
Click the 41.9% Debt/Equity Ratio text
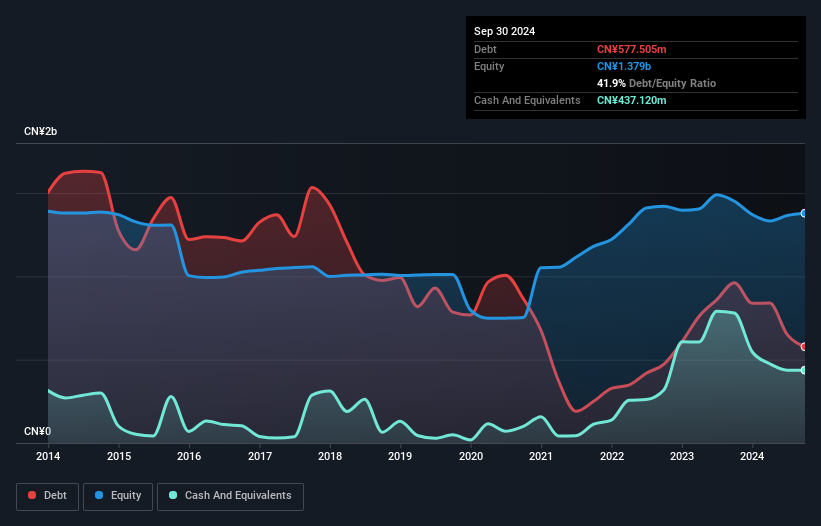656,83
